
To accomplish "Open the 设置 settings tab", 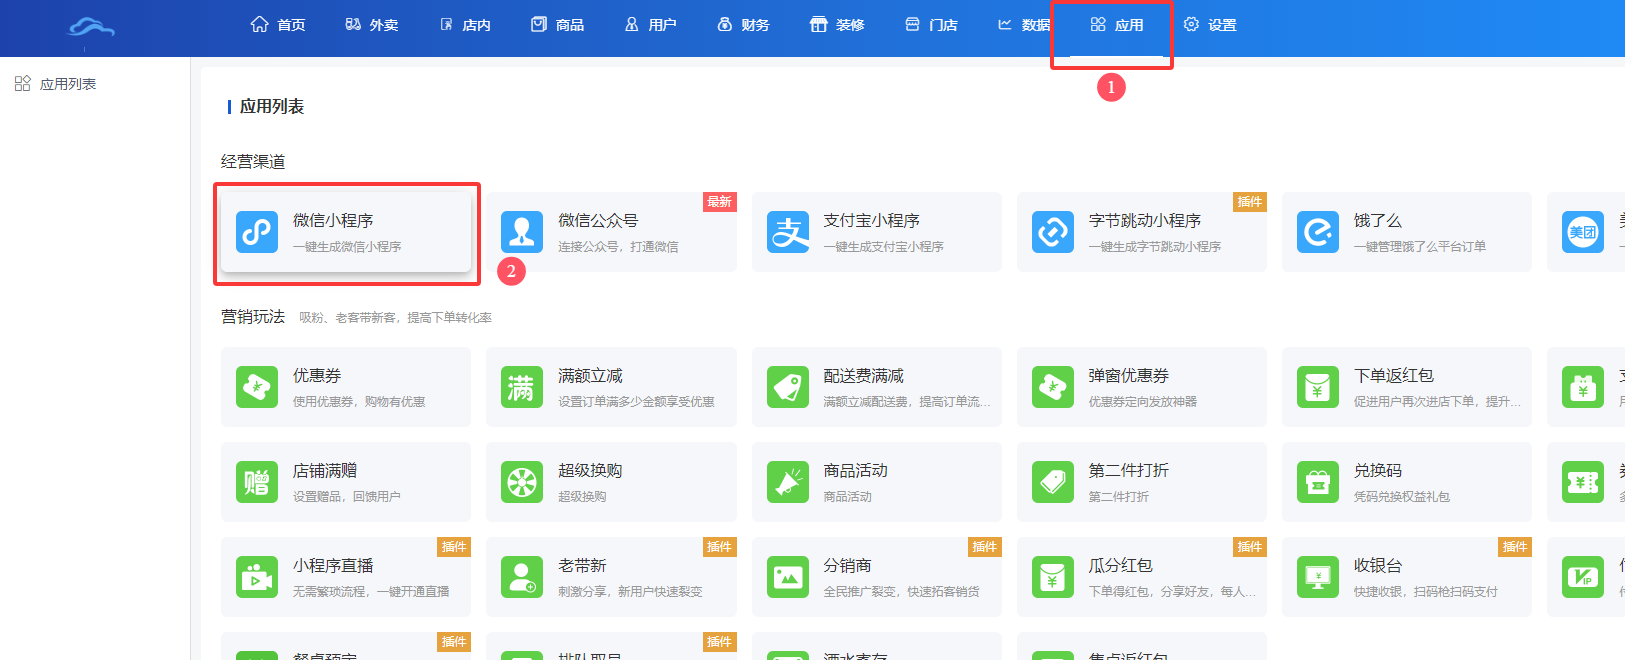I will tap(1210, 25).
